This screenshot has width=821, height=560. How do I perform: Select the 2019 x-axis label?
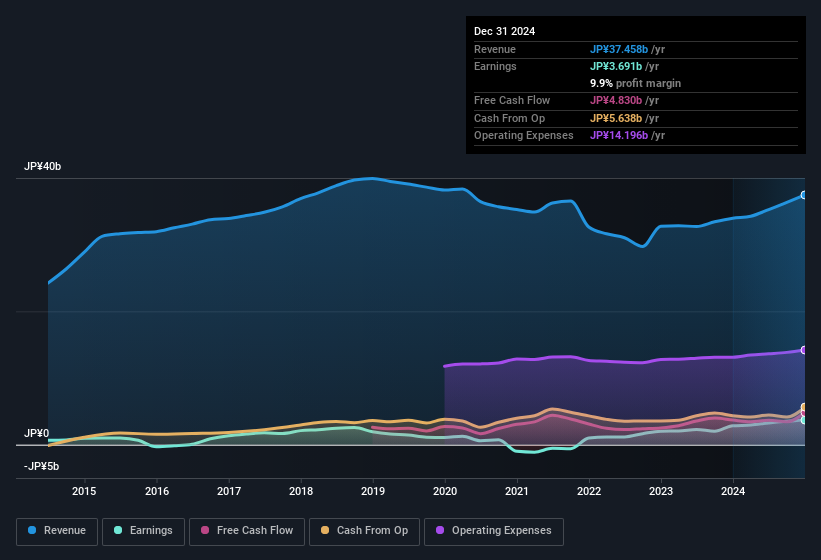click(372, 491)
